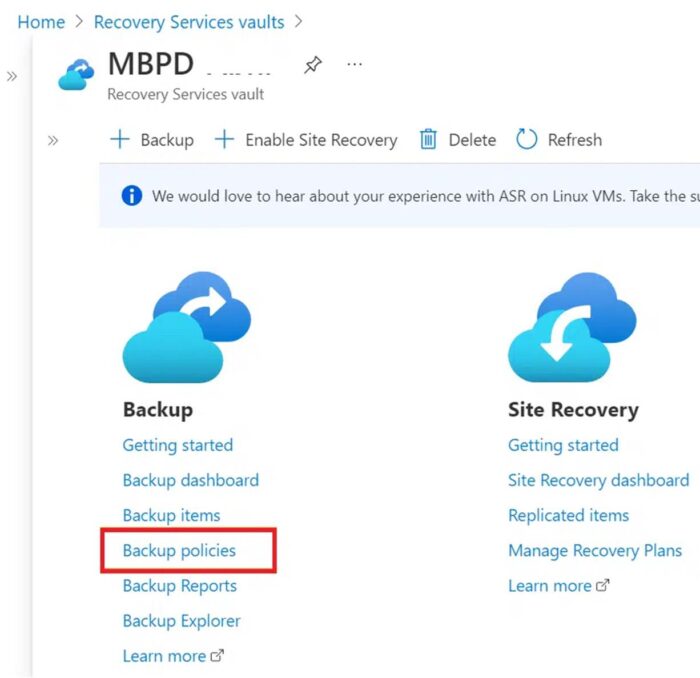Click the Recovery Services vault cloud icon beside MBPD

click(x=76, y=75)
